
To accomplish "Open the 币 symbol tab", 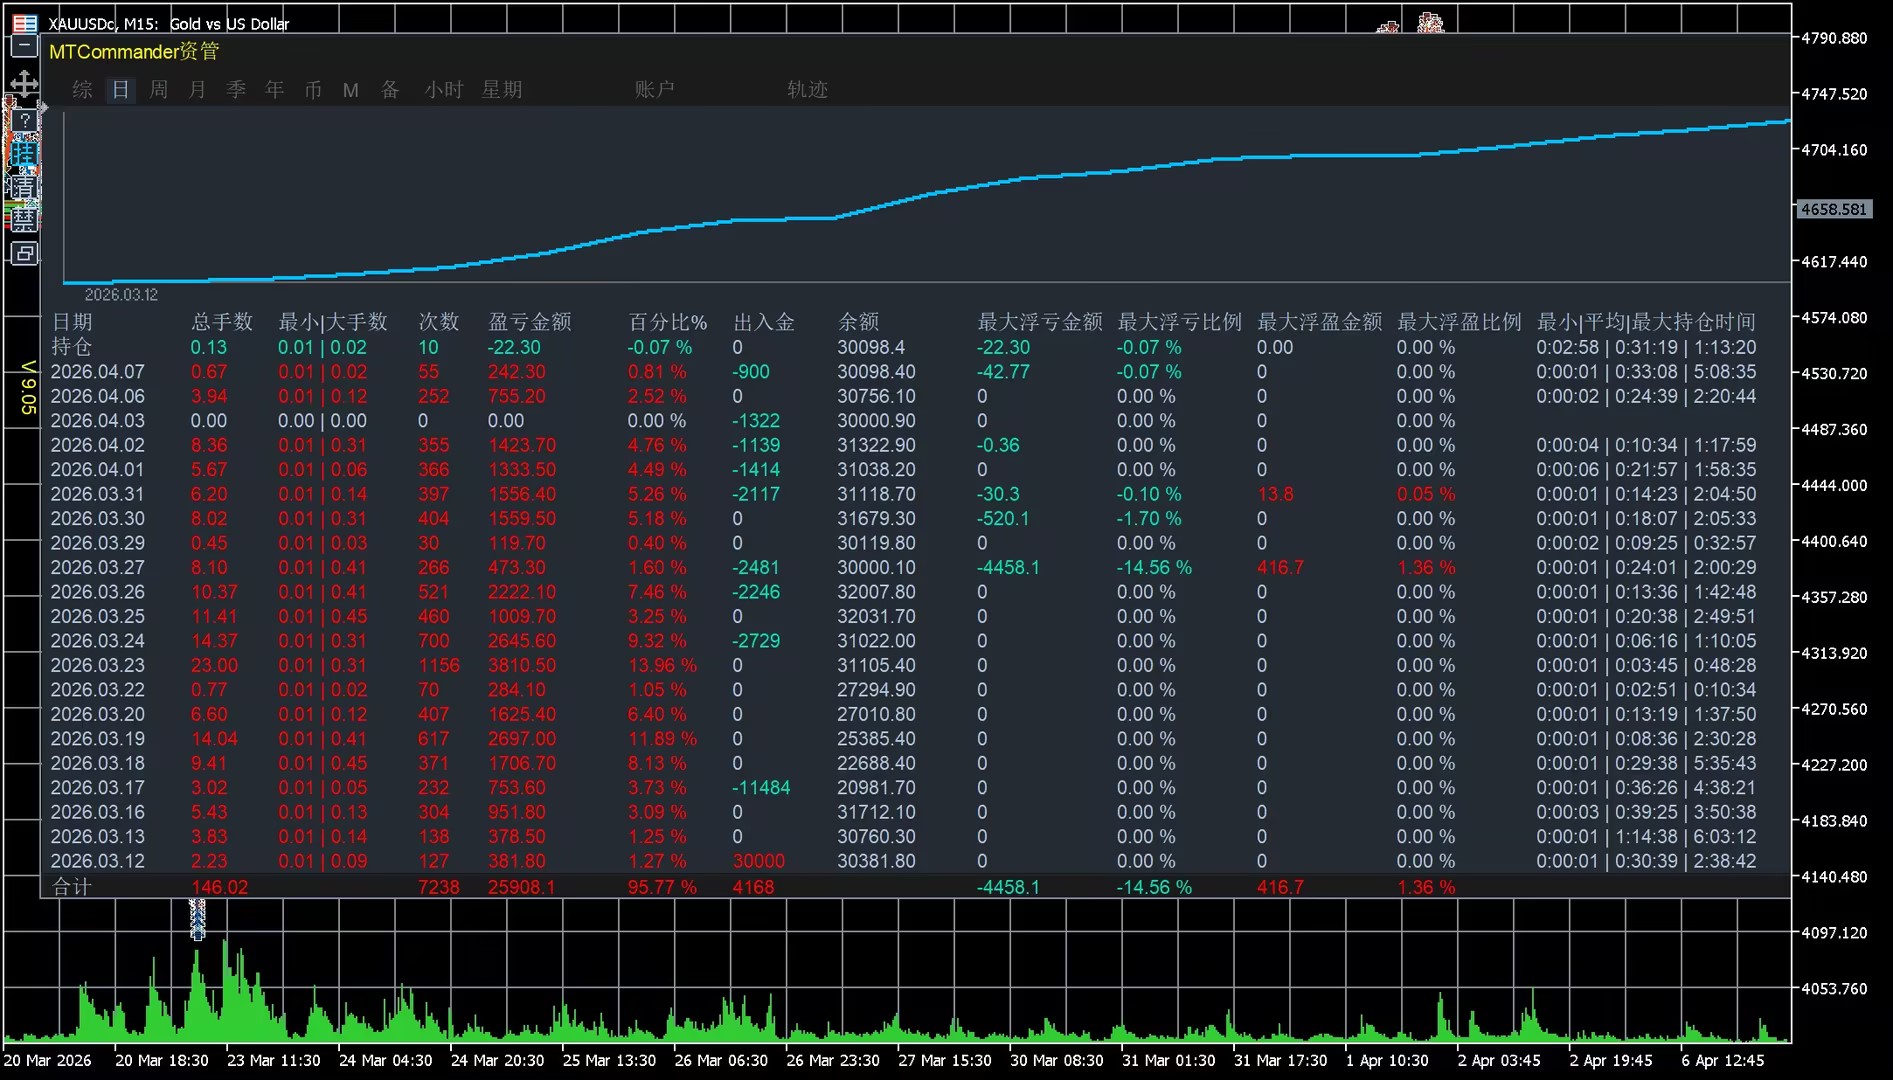I will (x=313, y=90).
